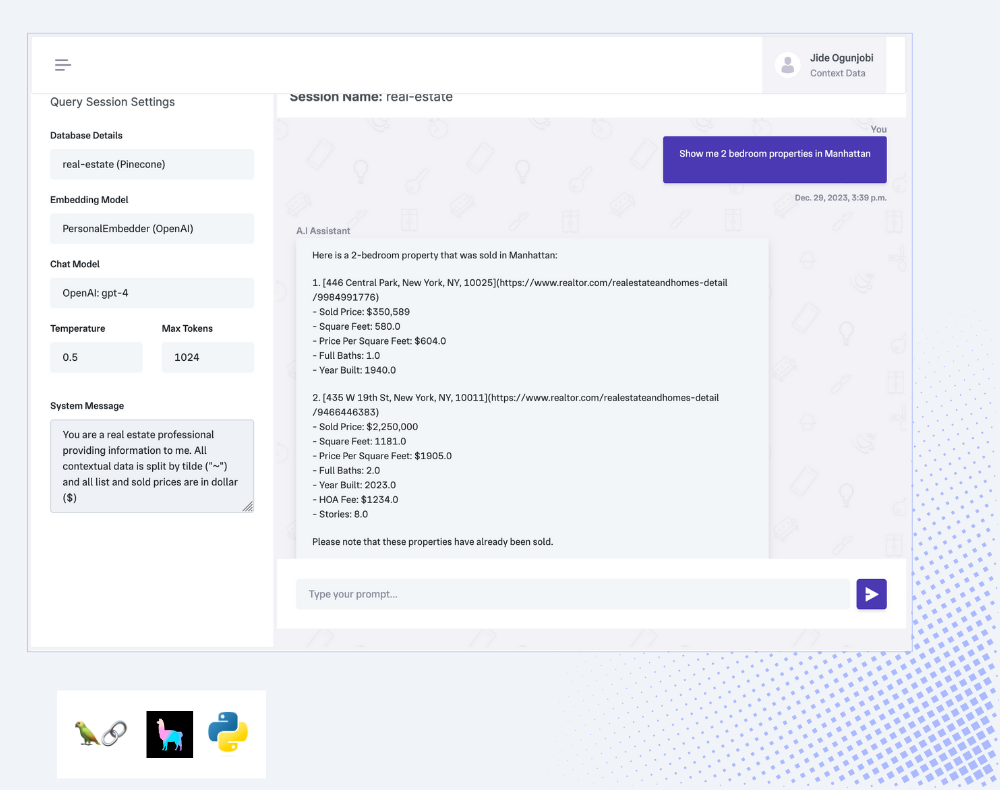
Task: Open the real-estate (Pinecone) database field
Action: click(x=152, y=165)
